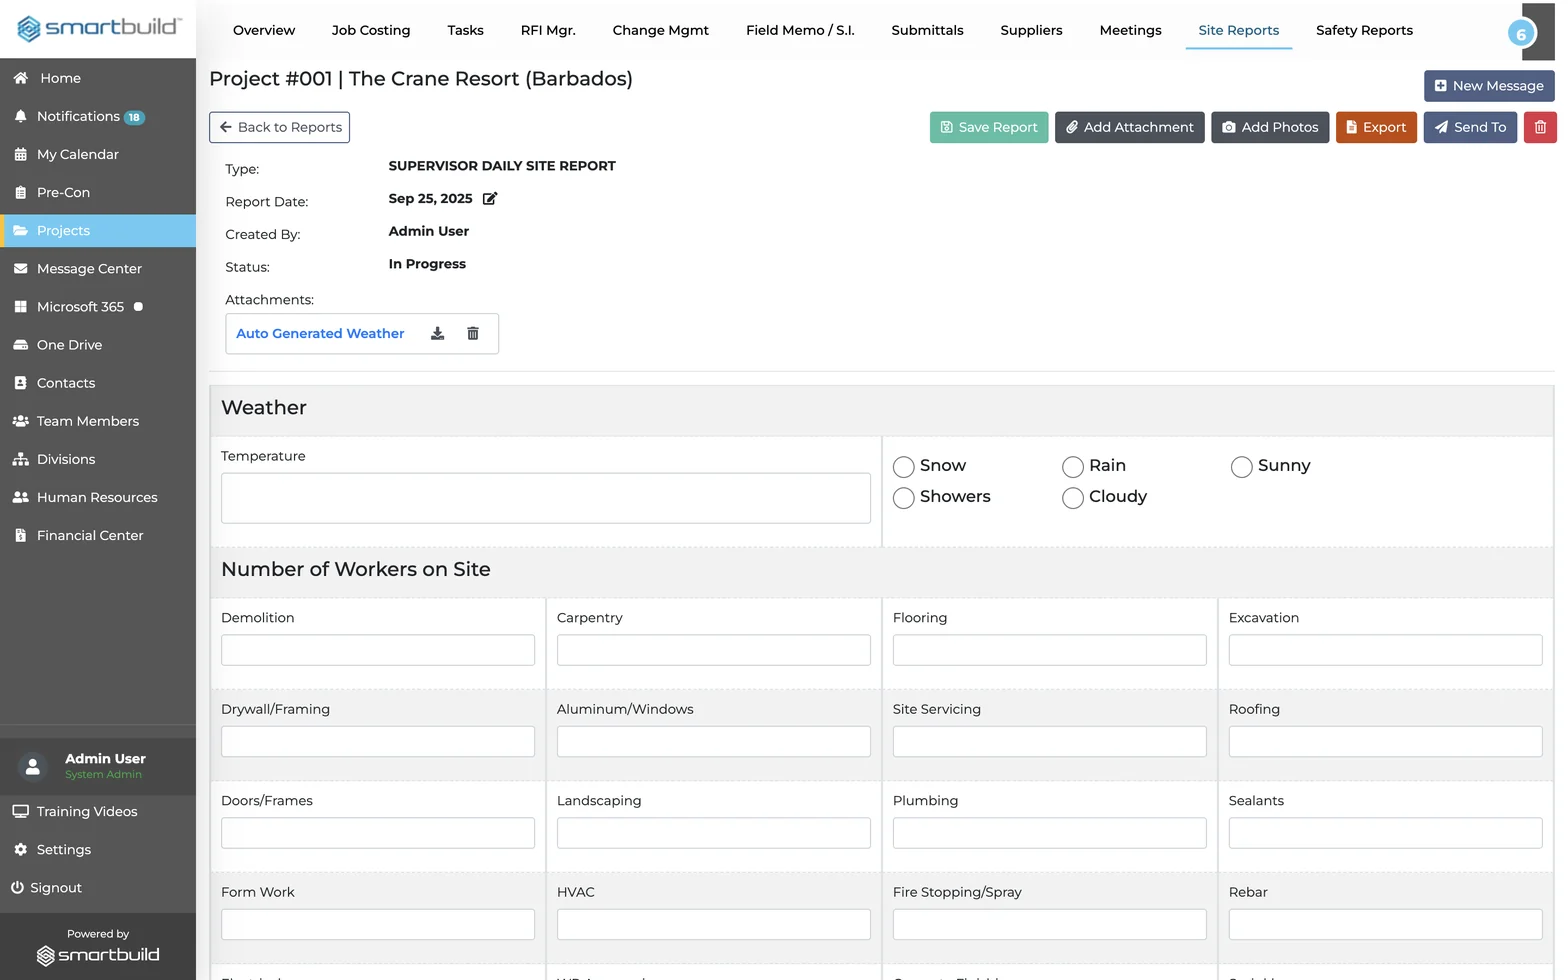Switch to the RFI Mgr. tab
This screenshot has height=980, width=1568.
[x=548, y=30]
